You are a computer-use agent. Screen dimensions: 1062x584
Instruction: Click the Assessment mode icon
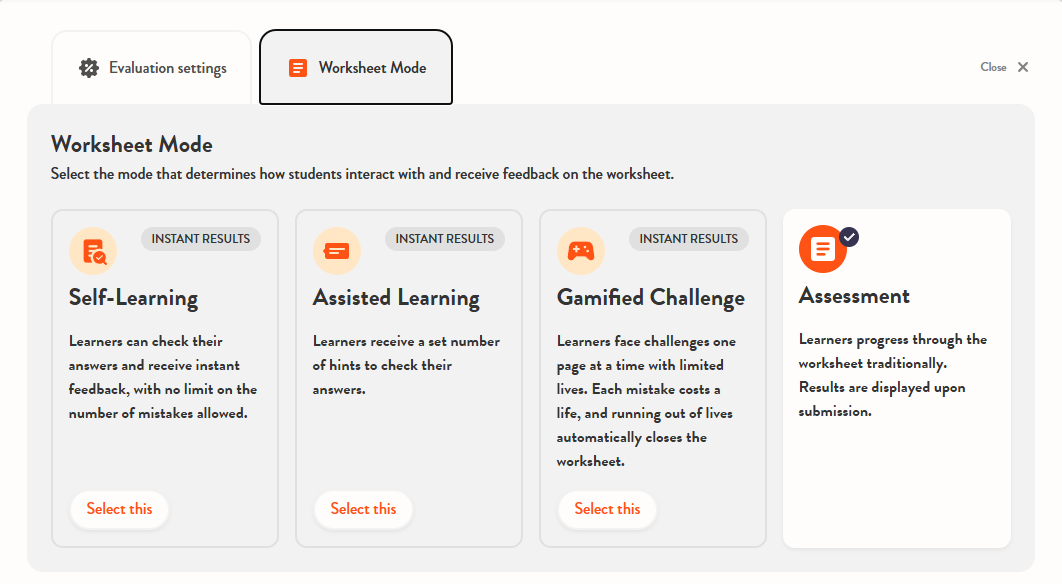coord(822,249)
